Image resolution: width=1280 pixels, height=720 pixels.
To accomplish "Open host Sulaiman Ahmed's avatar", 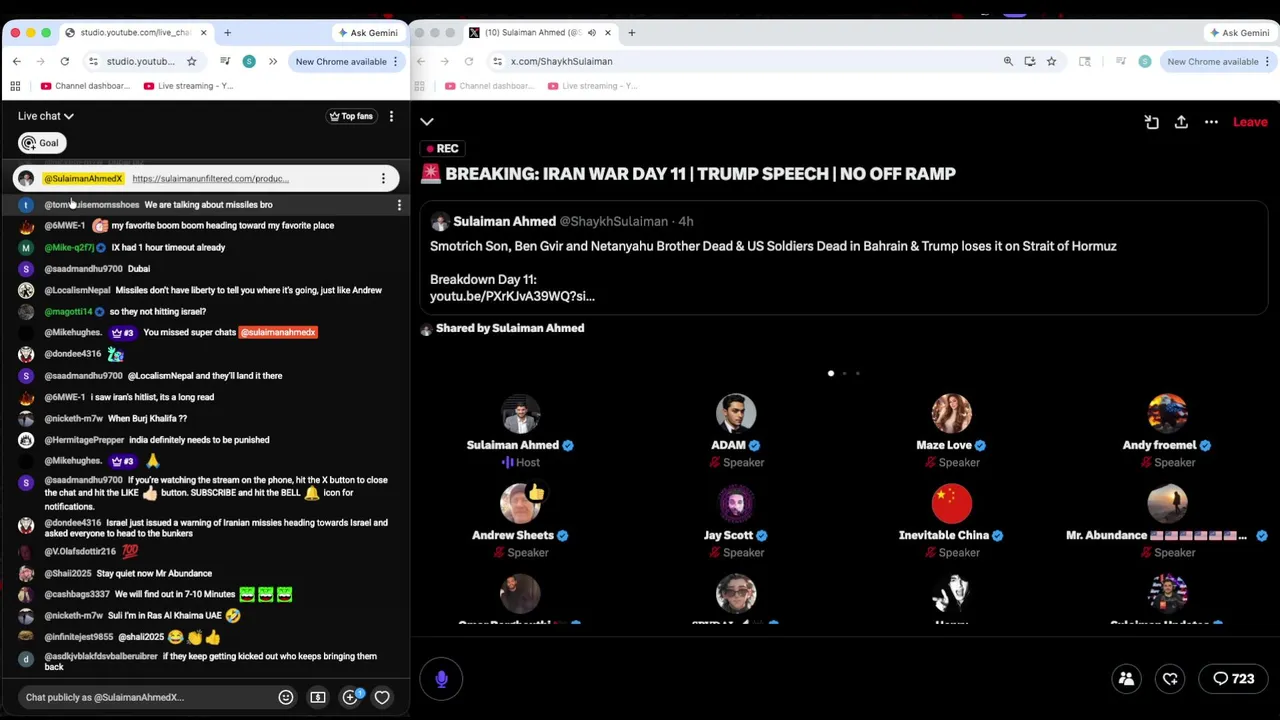I will (520, 413).
